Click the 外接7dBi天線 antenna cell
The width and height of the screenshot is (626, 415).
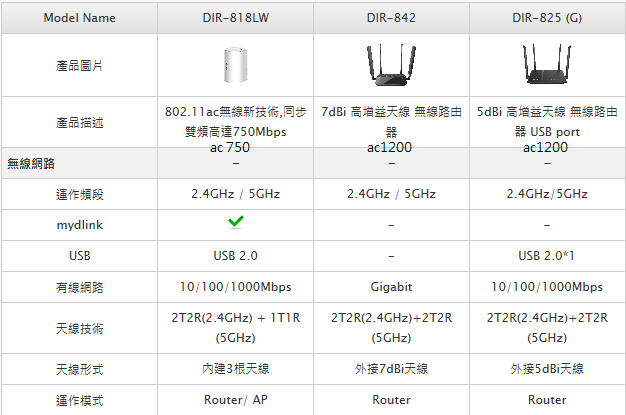coord(390,369)
